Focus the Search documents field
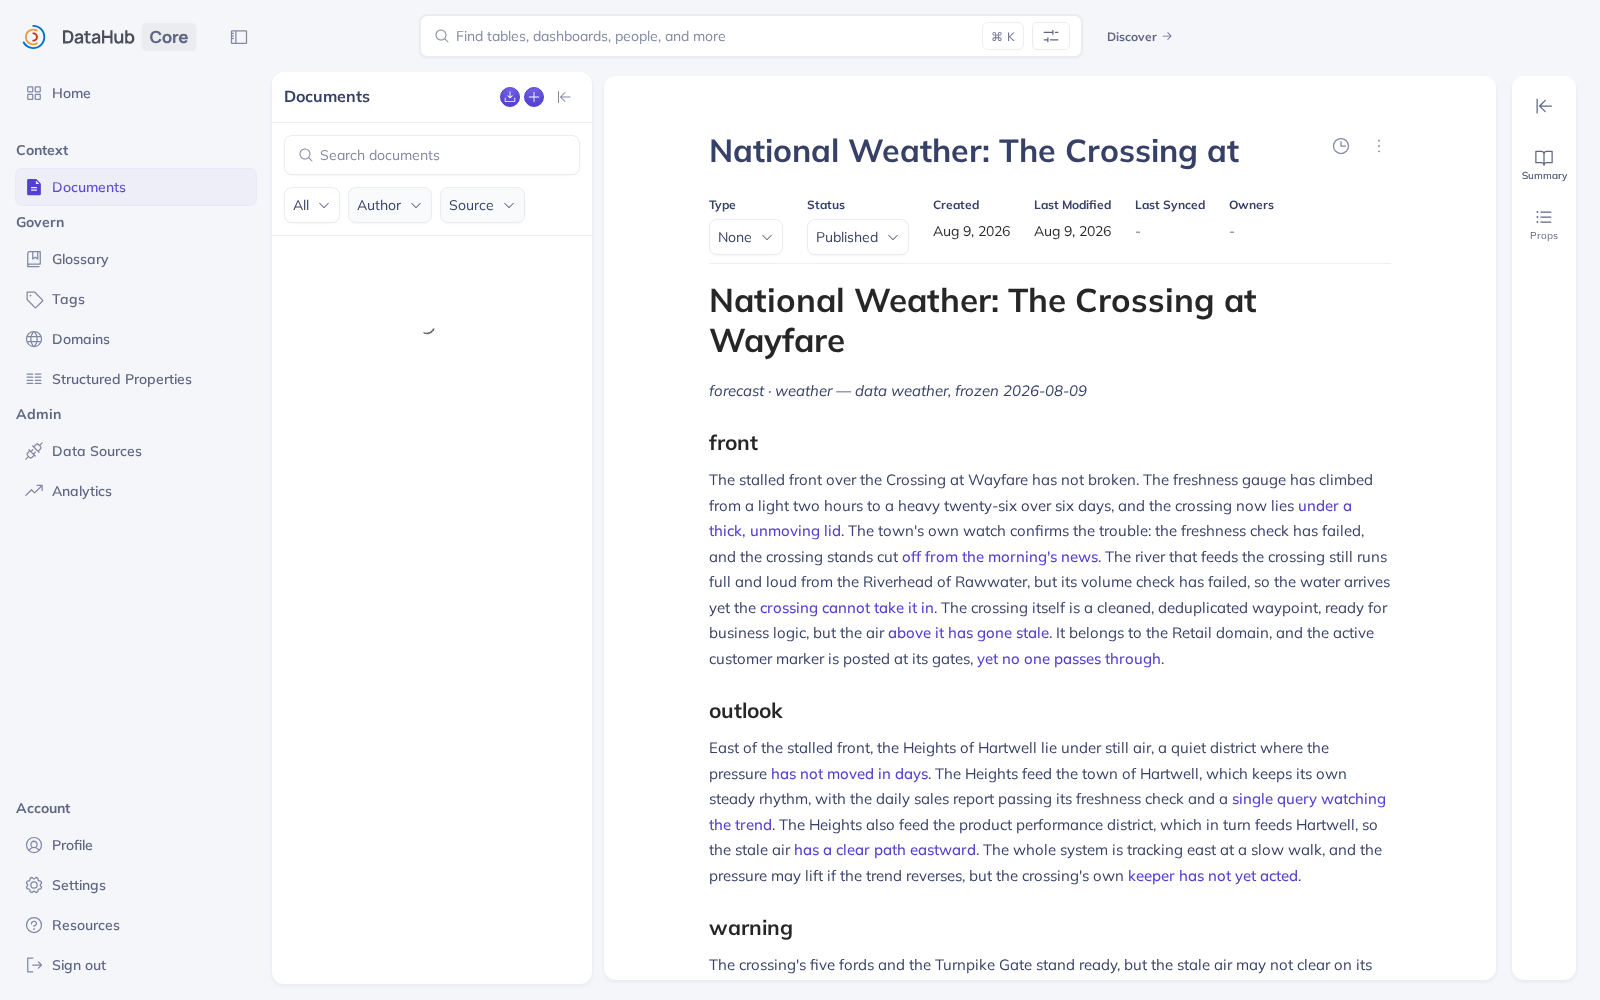 (432, 155)
